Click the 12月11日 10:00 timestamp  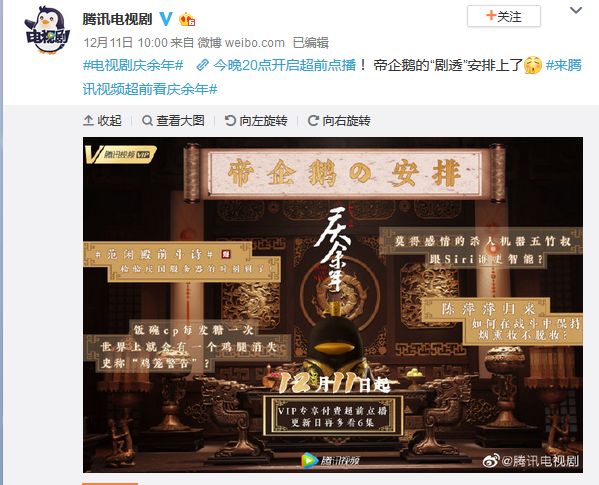coord(126,42)
